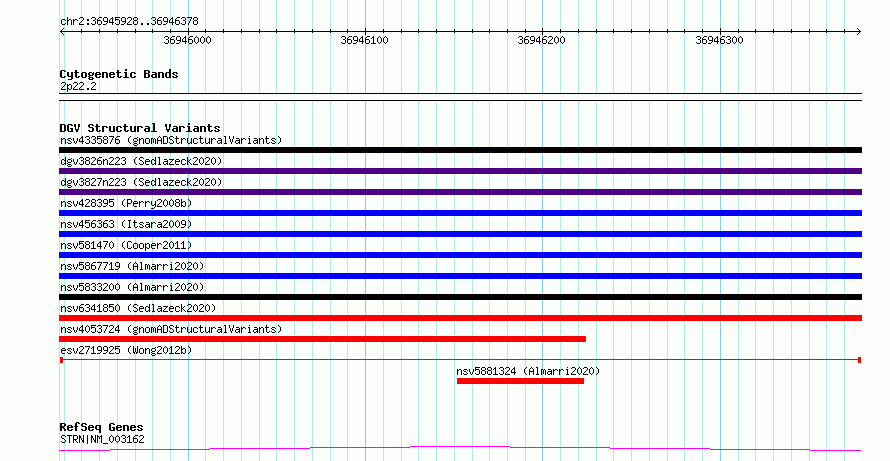Click the blue nsv428395 variant bar

click(x=460, y=213)
